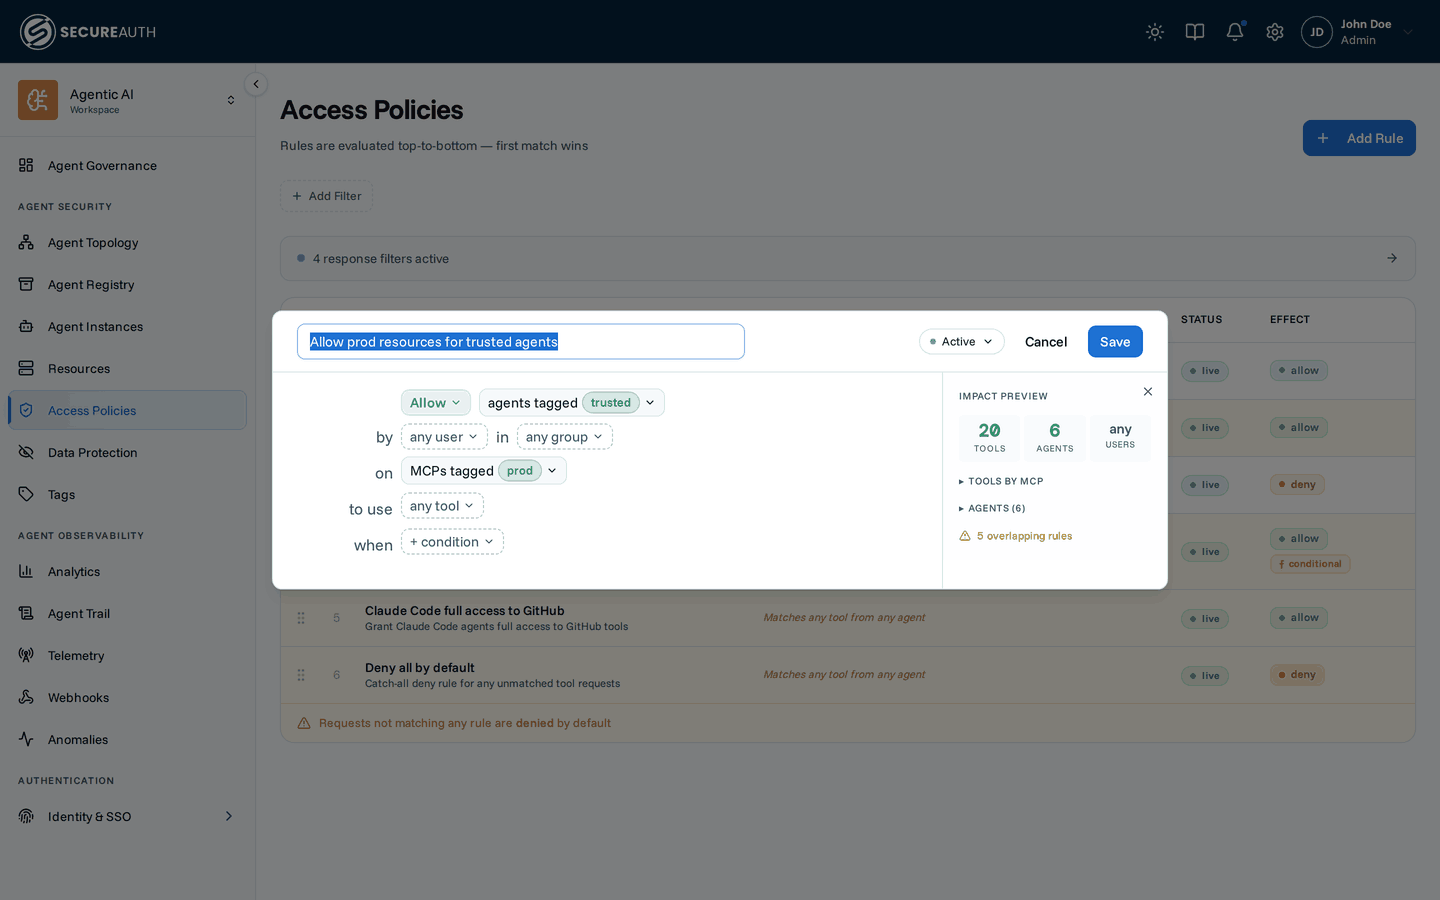Screen dimensions: 1440x900
Task: Open the any group dropdown
Action: pos(564,437)
